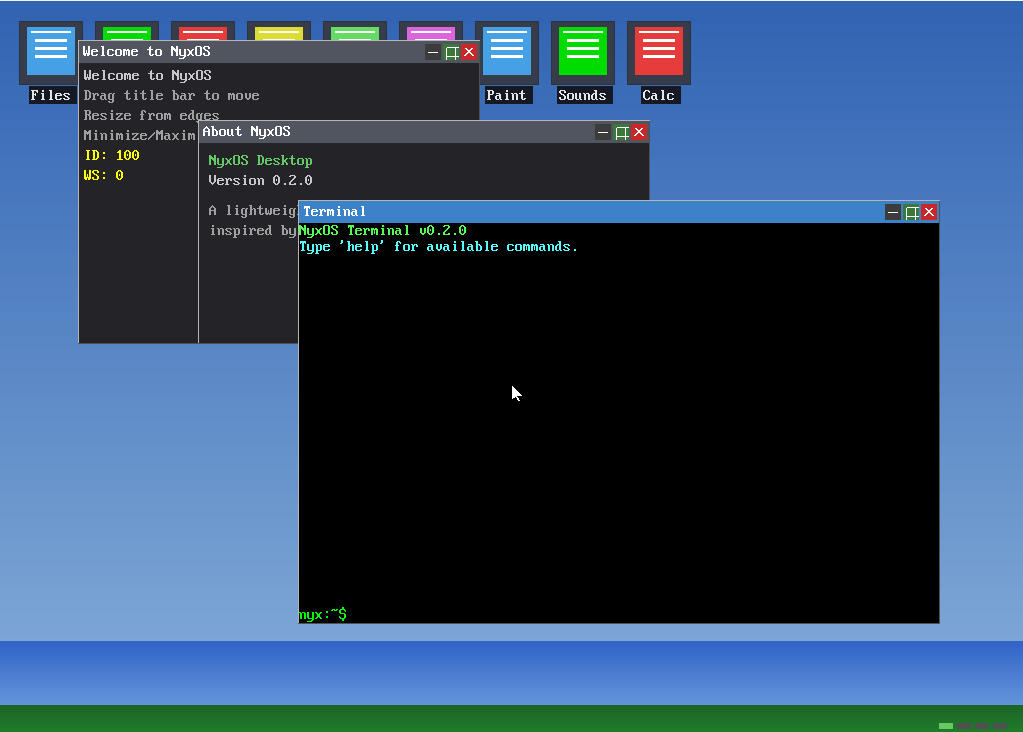Click 'NyxOS Desktop' text in About window

click(x=260, y=160)
